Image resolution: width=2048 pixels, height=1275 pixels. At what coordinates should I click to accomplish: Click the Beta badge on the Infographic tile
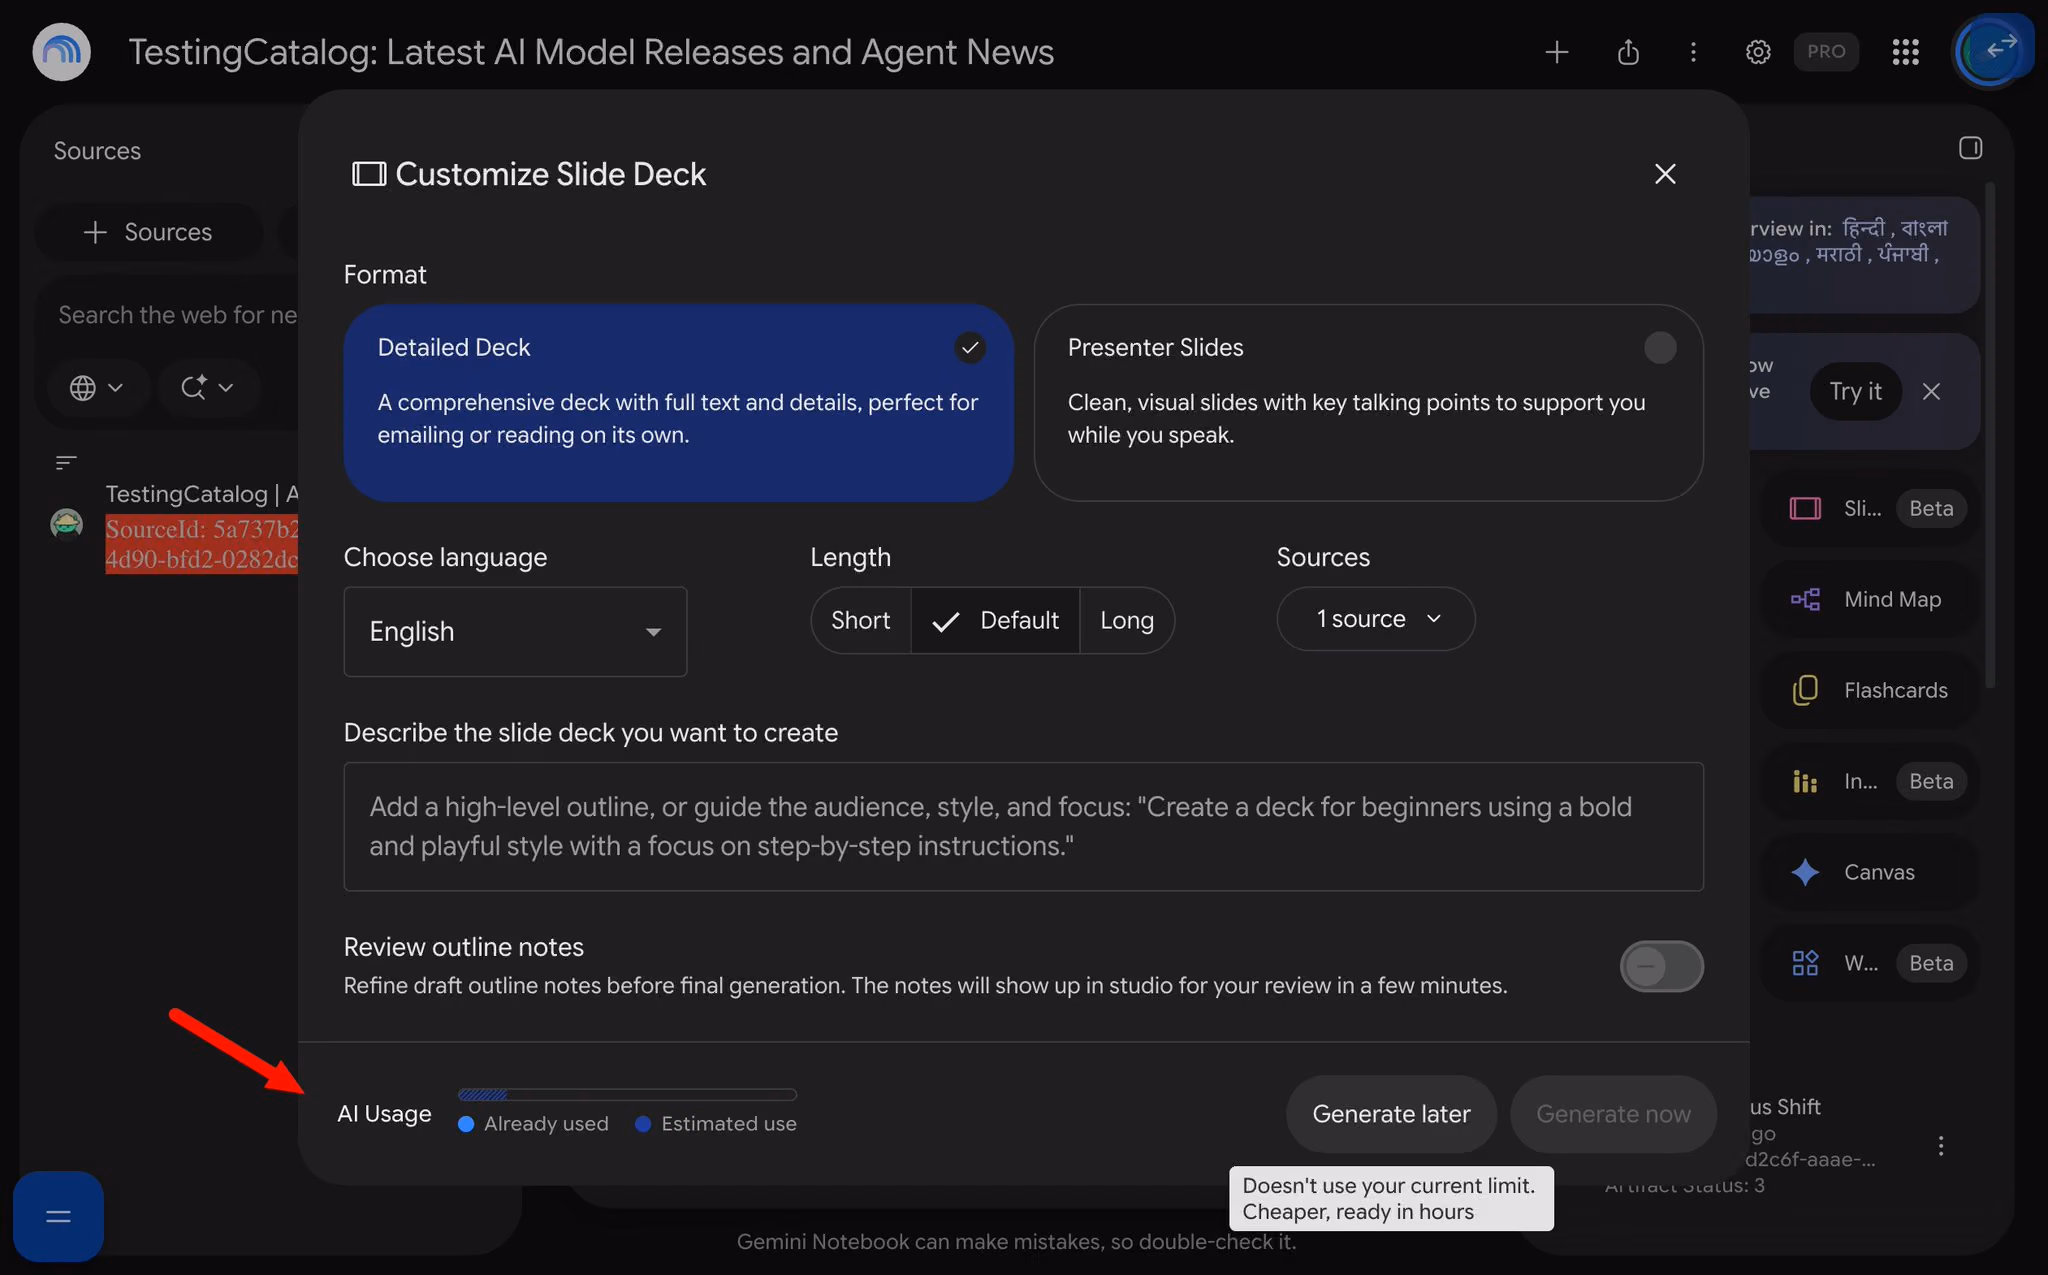pyautogui.click(x=1931, y=781)
